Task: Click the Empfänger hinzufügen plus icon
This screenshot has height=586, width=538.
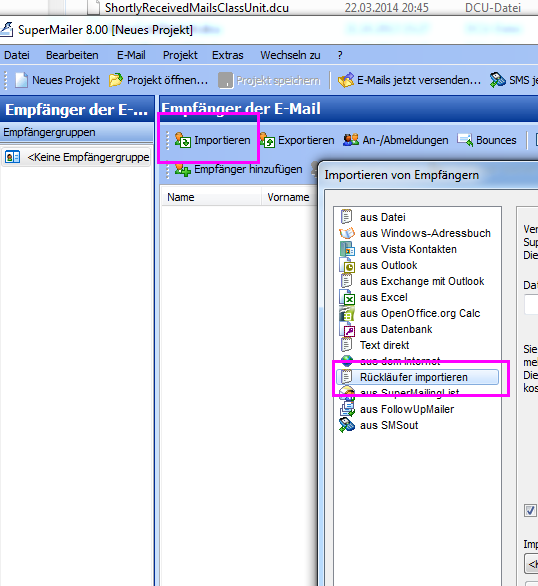Action: tap(183, 169)
